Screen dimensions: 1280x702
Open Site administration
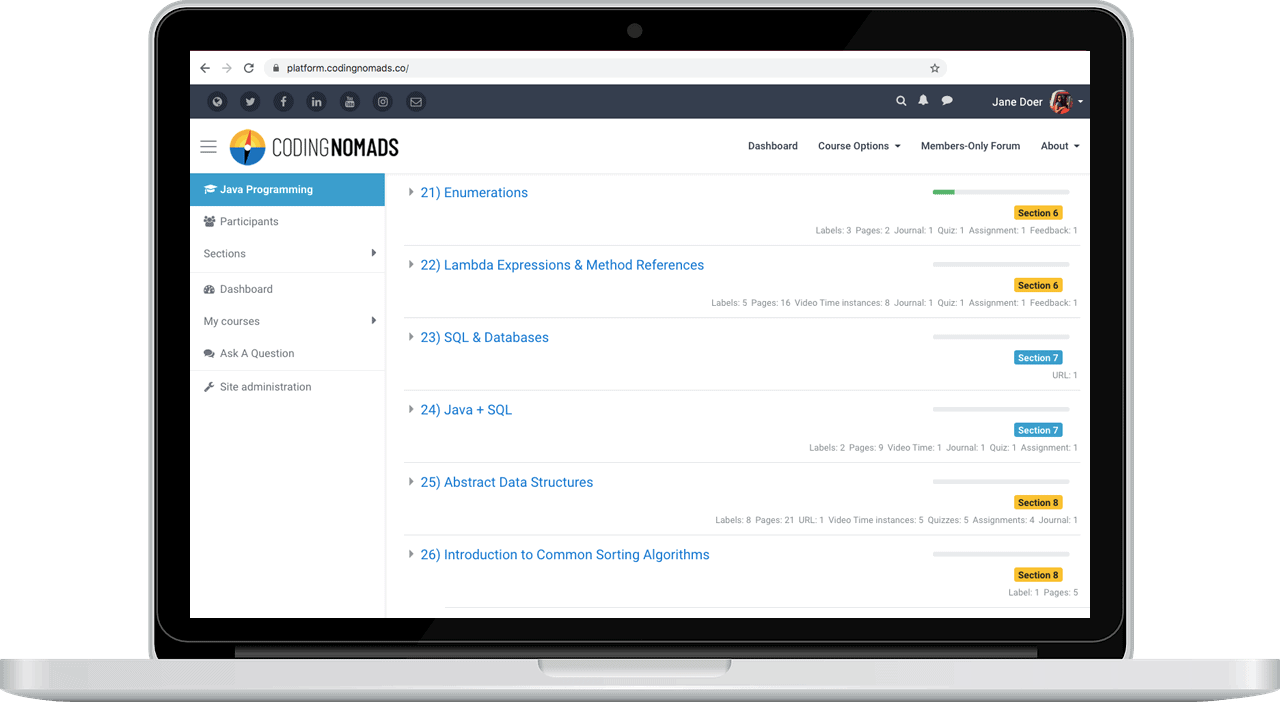(287, 387)
